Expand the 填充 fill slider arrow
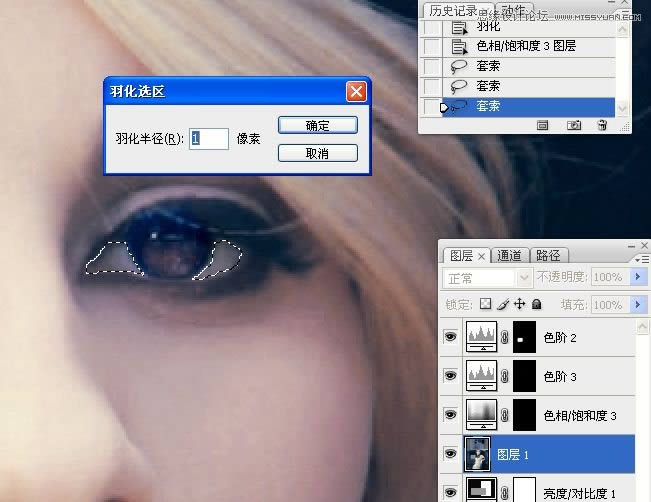The image size is (651, 502). (x=638, y=304)
